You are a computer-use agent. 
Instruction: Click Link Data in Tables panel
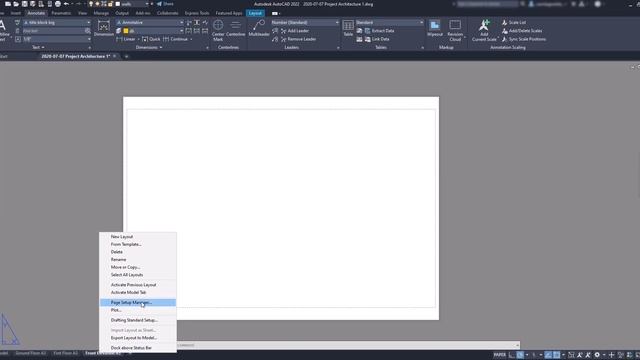(377, 39)
